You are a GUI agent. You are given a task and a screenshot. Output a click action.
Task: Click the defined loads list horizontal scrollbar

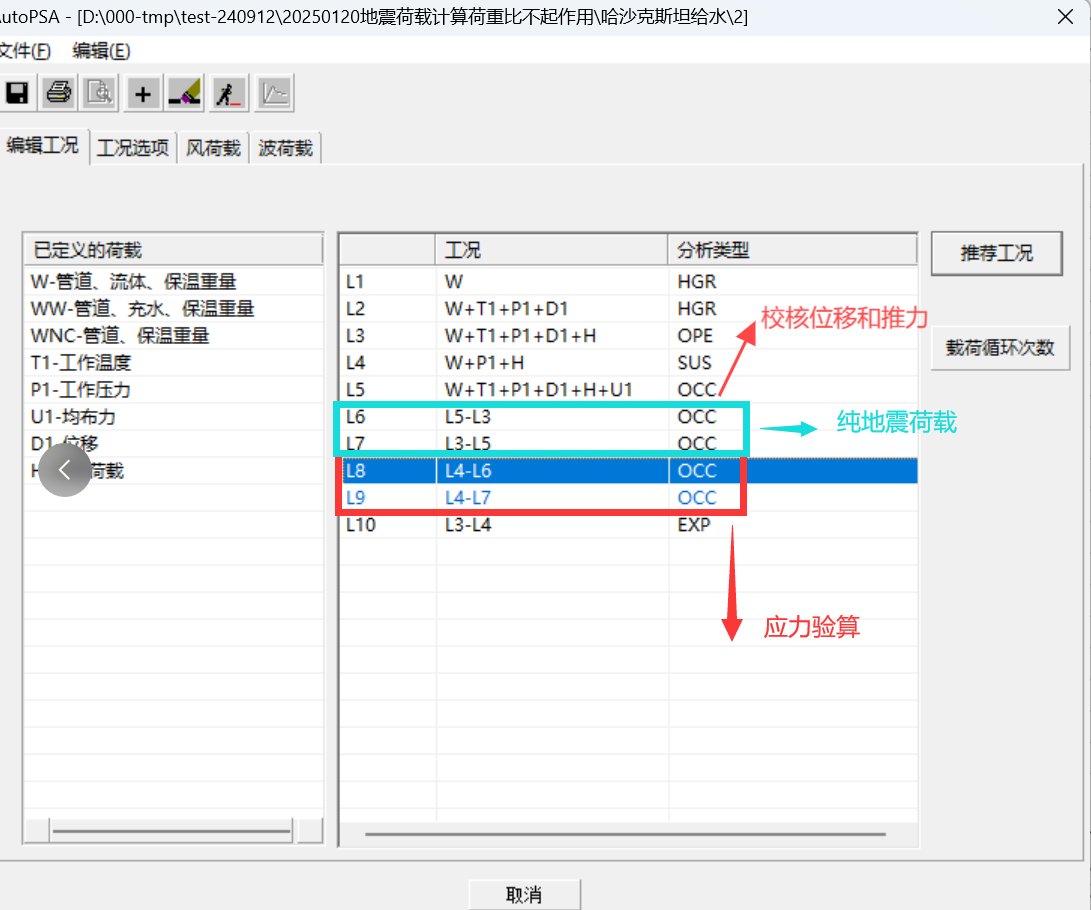pyautogui.click(x=171, y=830)
